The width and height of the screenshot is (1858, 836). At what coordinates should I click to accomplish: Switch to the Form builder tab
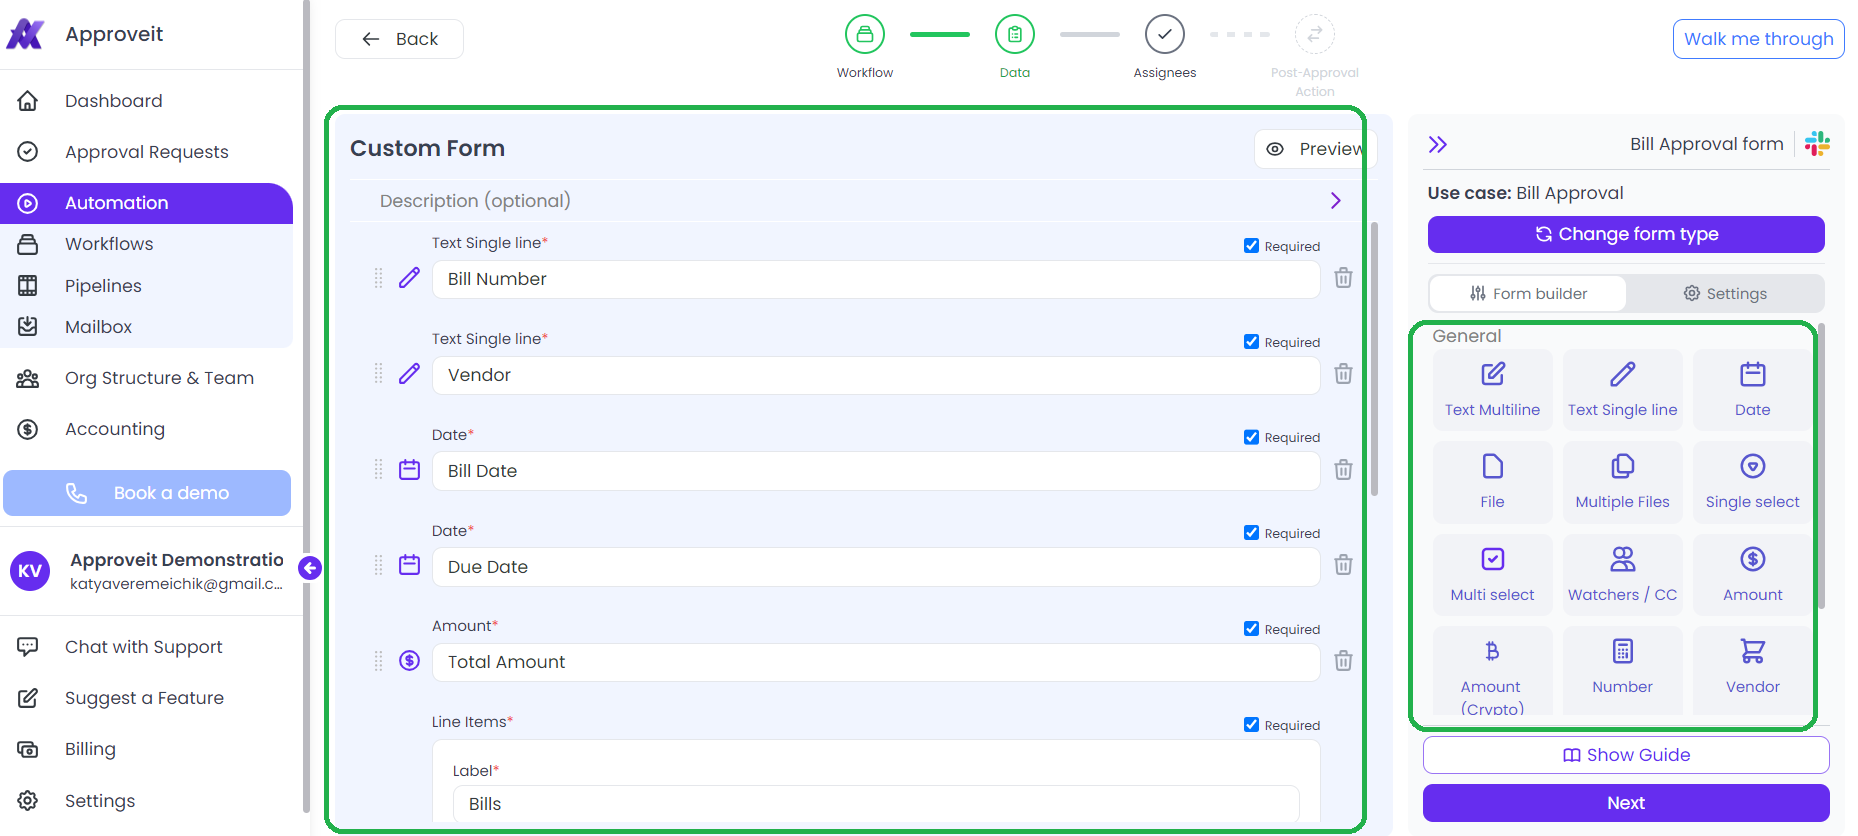tap(1528, 294)
